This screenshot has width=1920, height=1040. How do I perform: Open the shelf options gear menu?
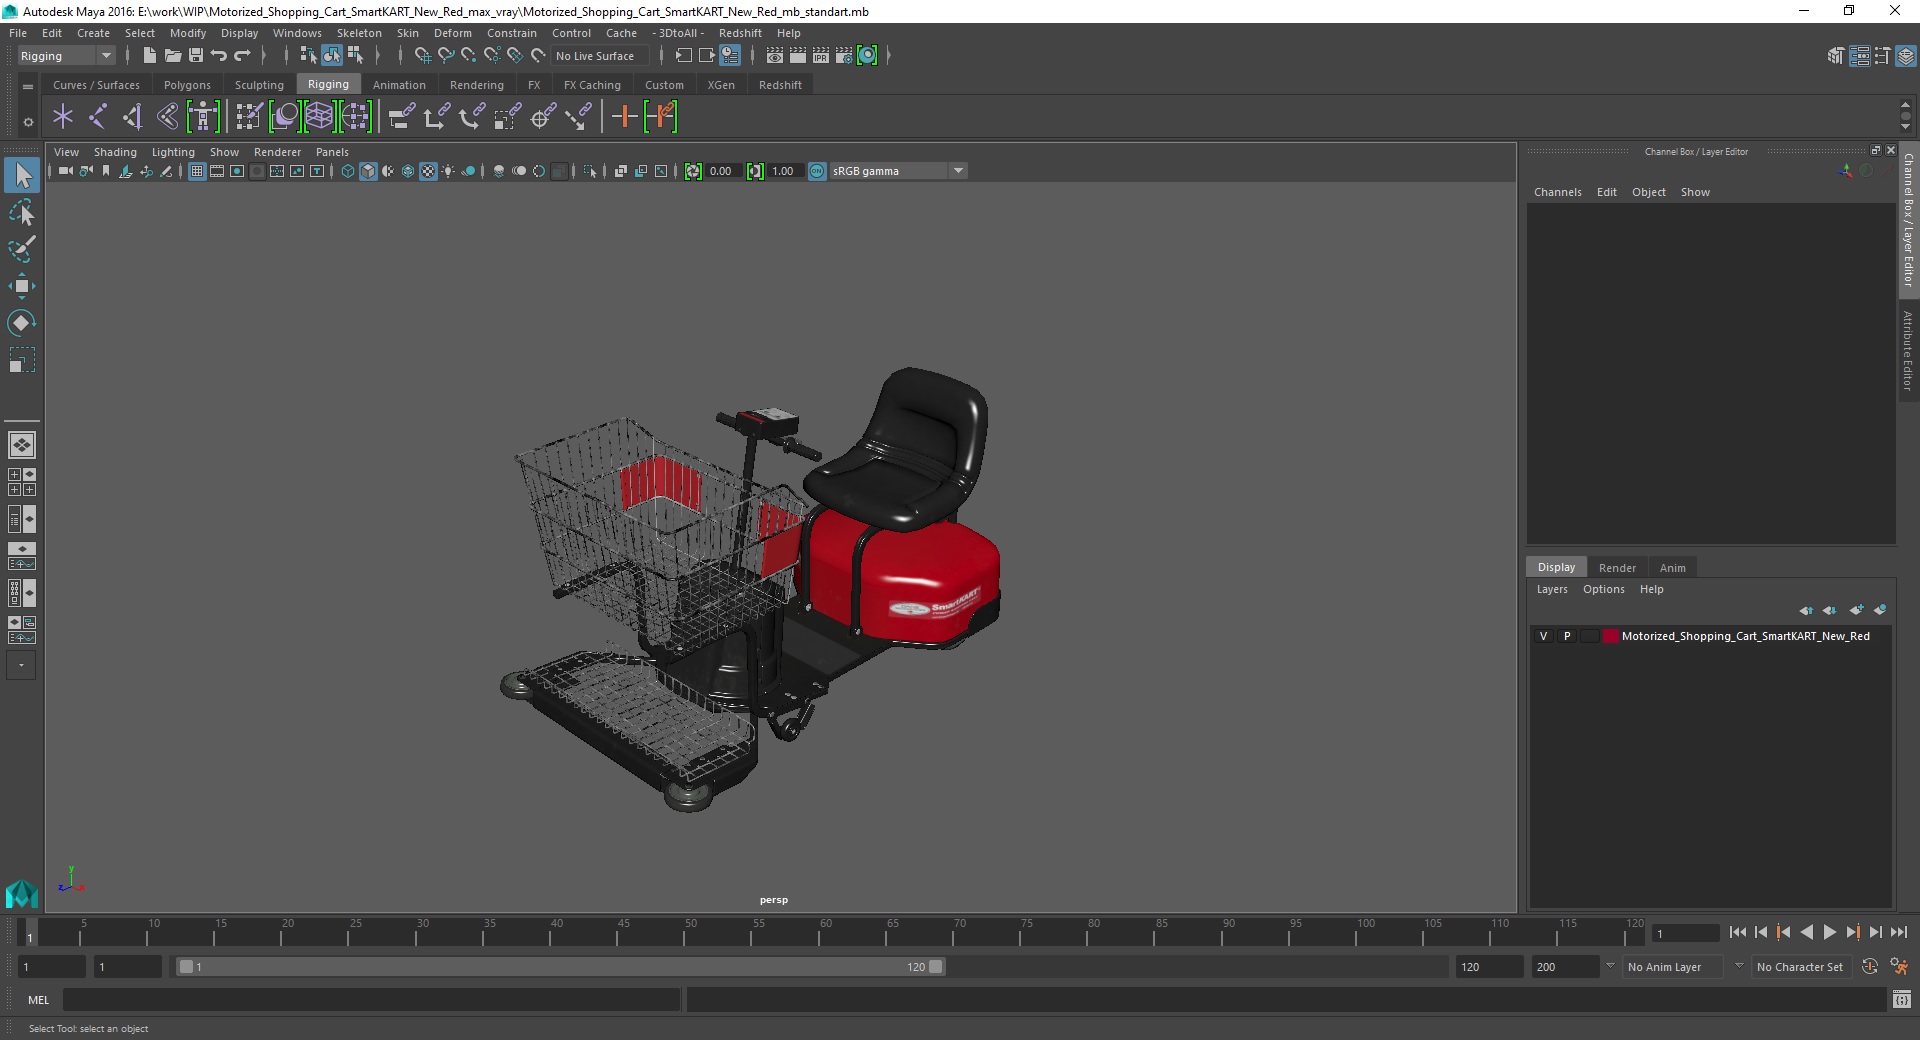tap(28, 122)
